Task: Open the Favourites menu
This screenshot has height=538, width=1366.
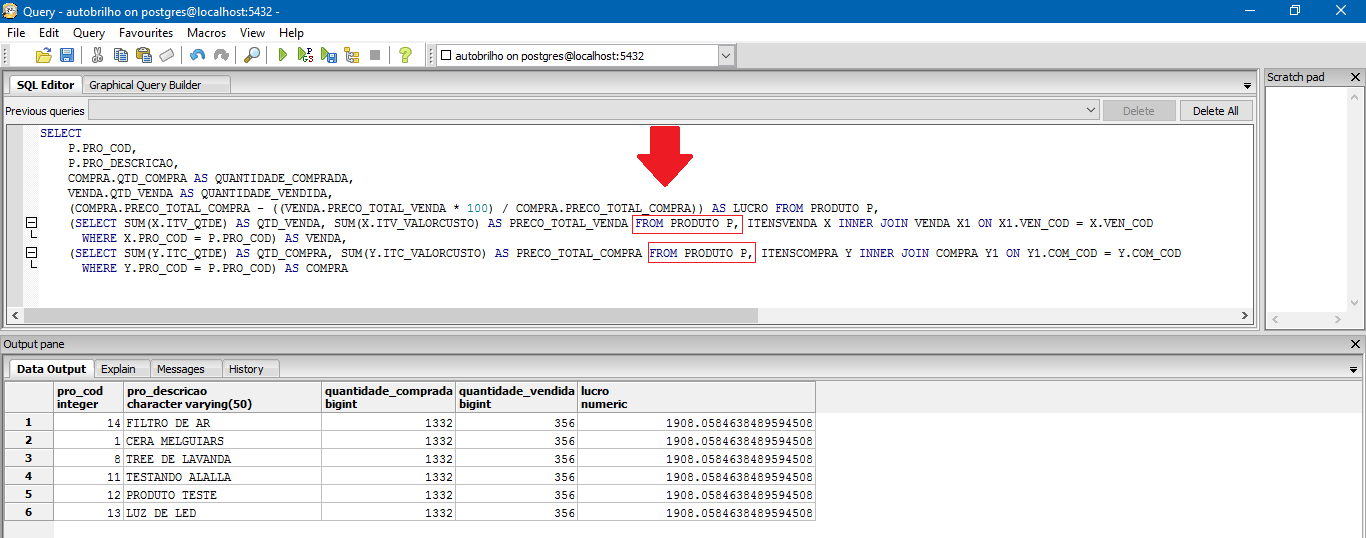Action: coord(146,33)
